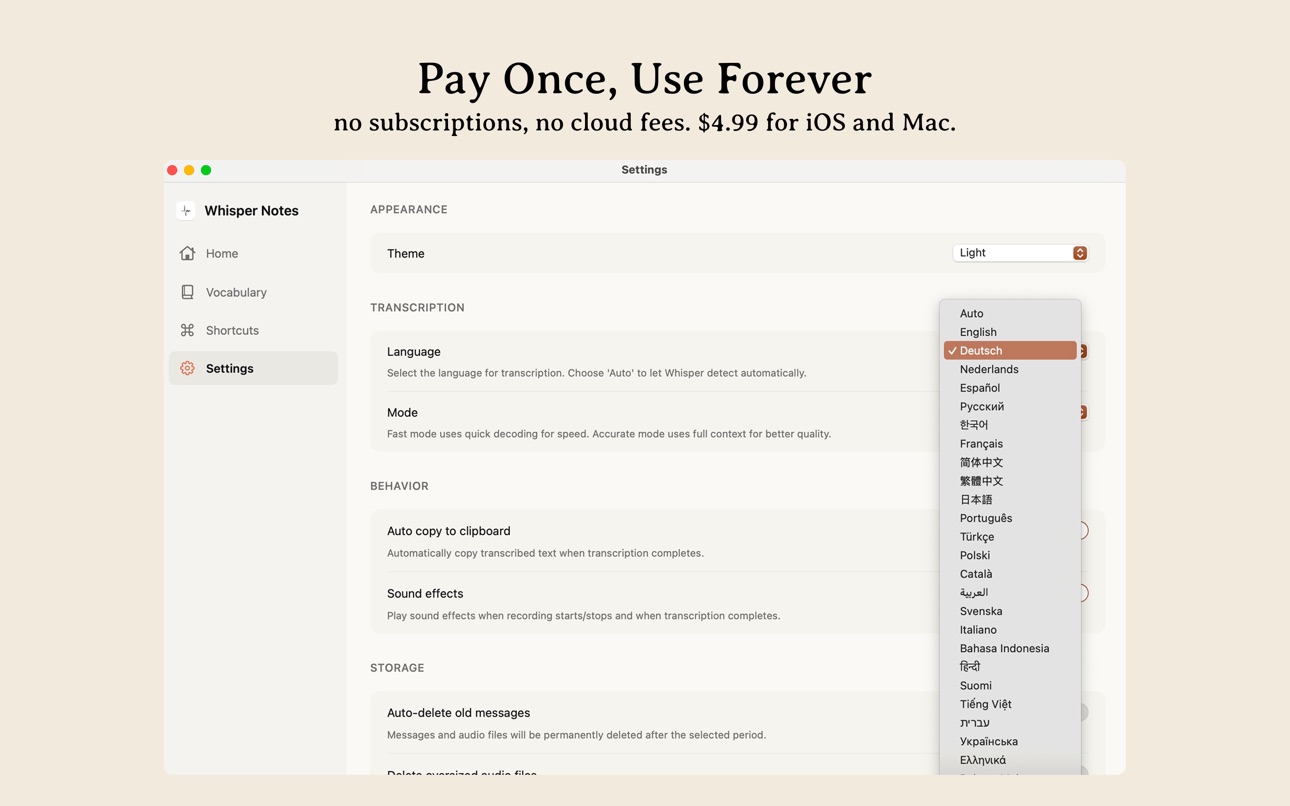Pick Ελληνικά in the list

(1010, 760)
